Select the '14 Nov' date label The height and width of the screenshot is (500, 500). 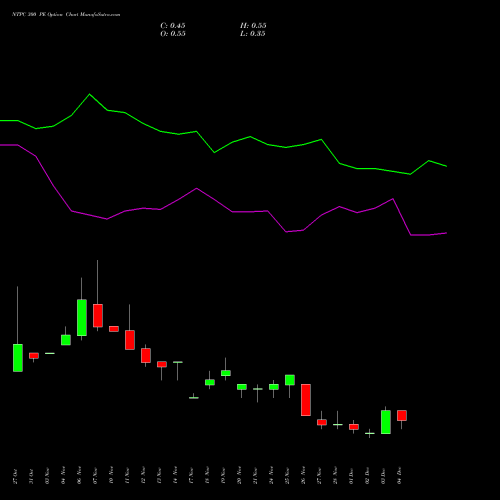tap(175, 475)
